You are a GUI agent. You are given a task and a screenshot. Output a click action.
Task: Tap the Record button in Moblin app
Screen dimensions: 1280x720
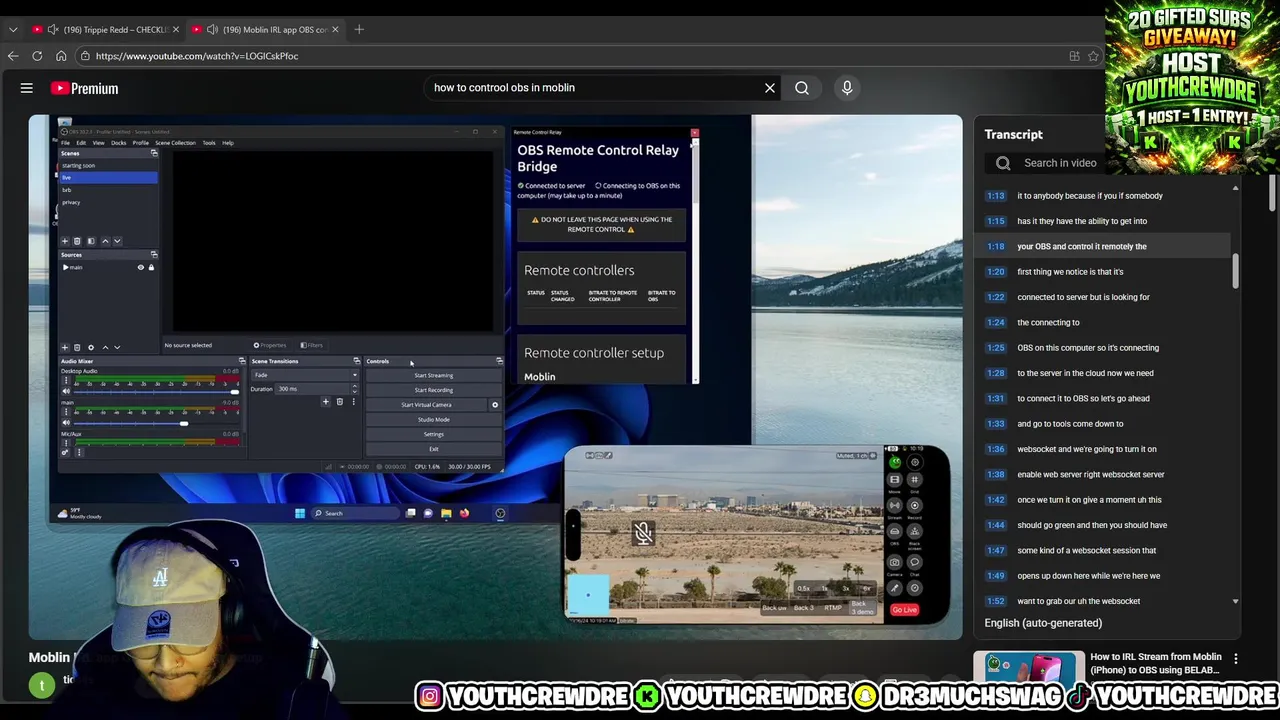(x=915, y=505)
